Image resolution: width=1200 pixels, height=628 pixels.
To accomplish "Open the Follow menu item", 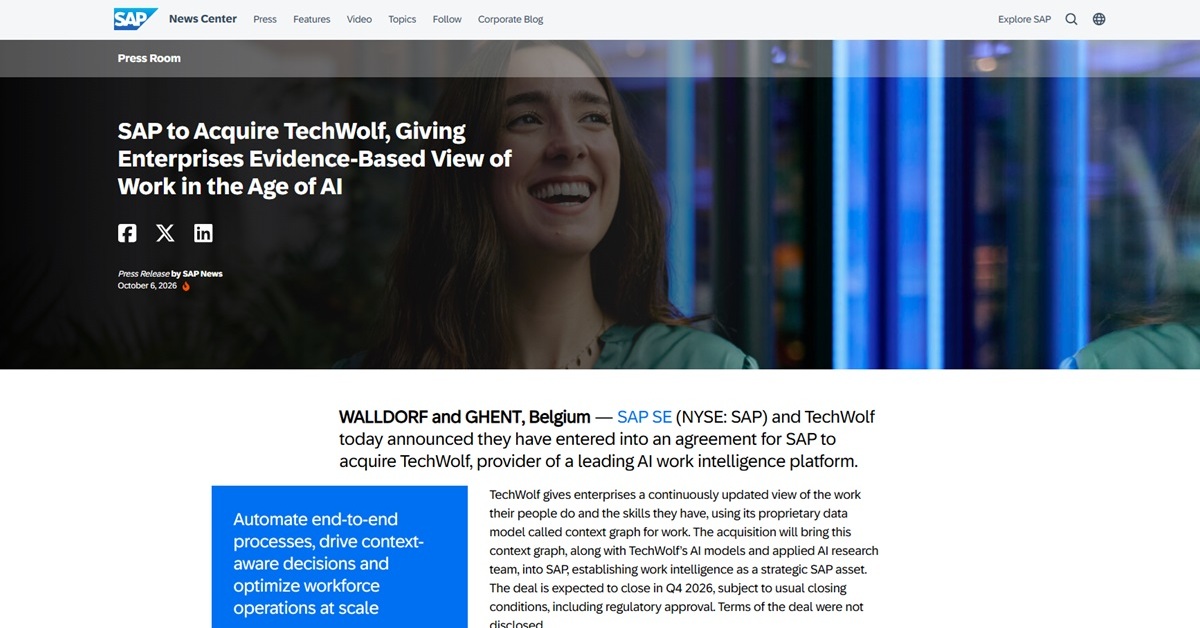I will (x=447, y=19).
